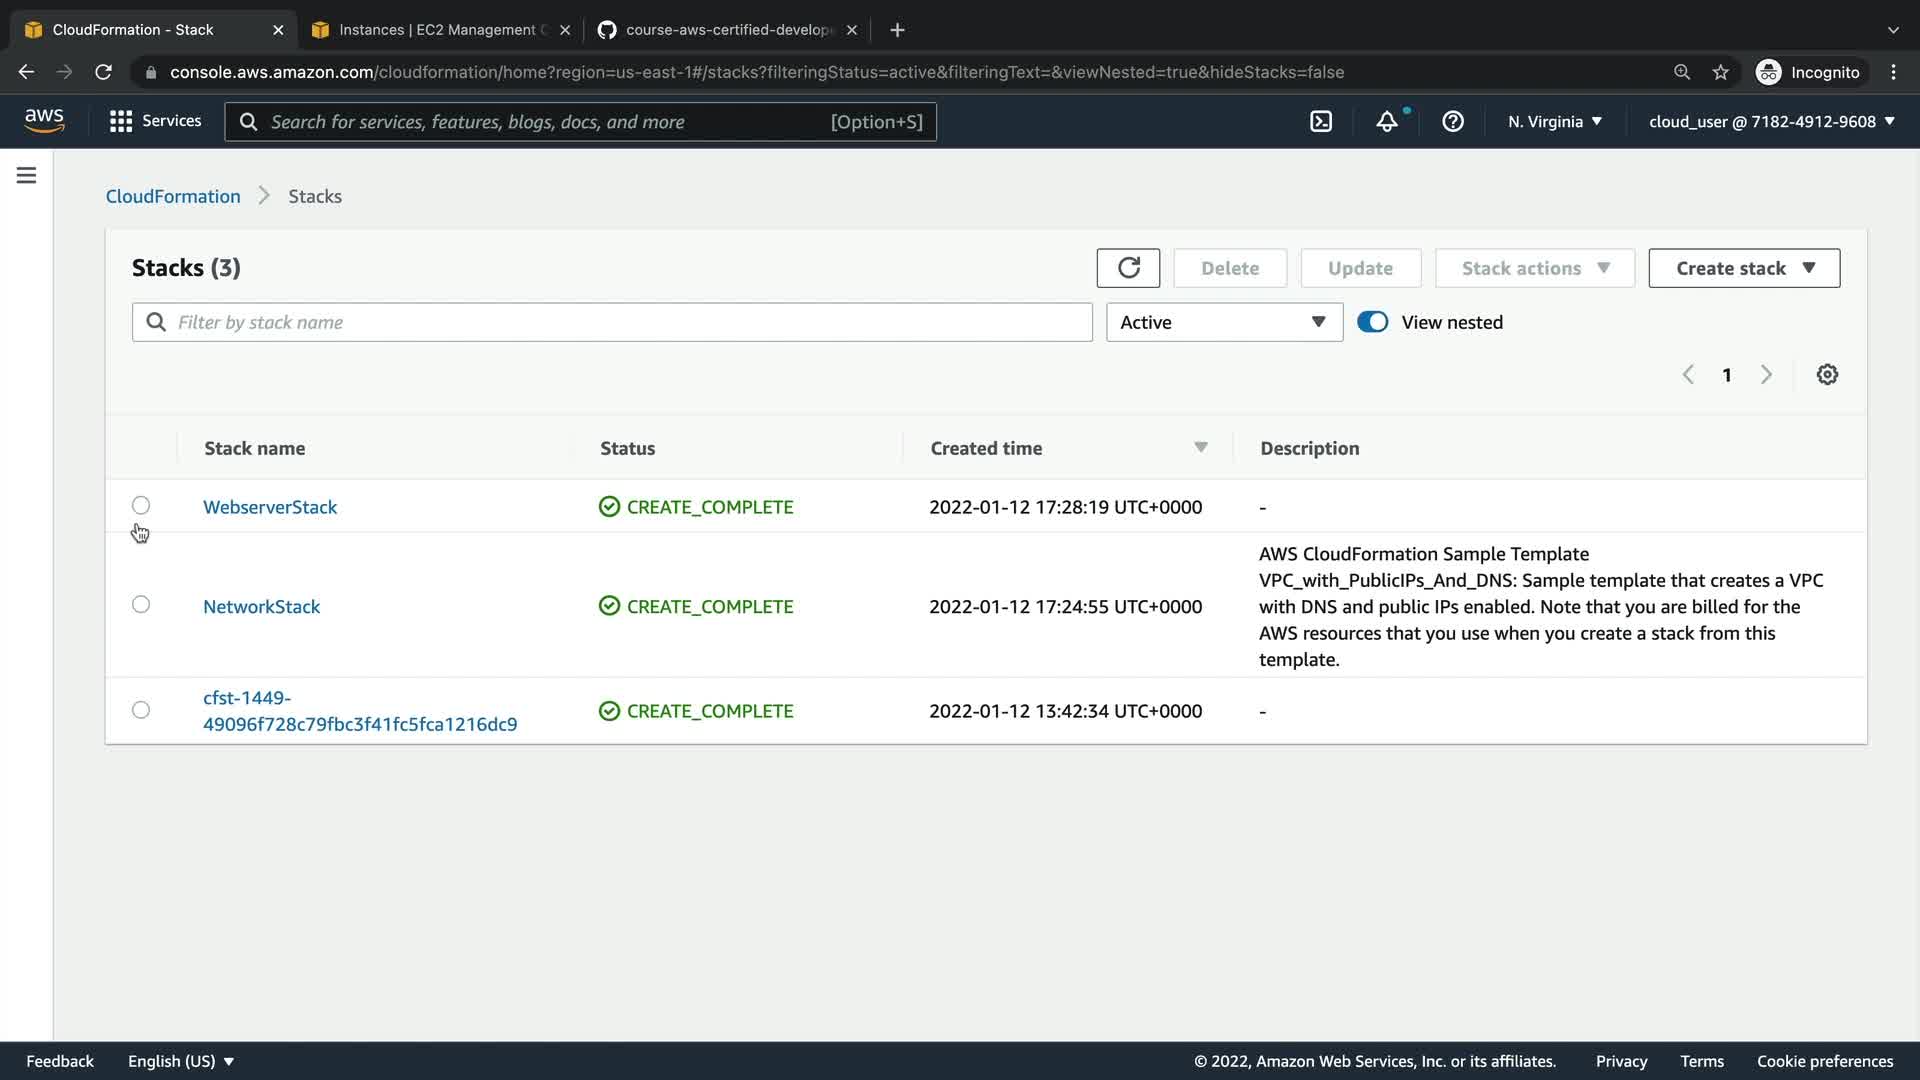
Task: Open the Active status filter dropdown
Action: coord(1223,322)
